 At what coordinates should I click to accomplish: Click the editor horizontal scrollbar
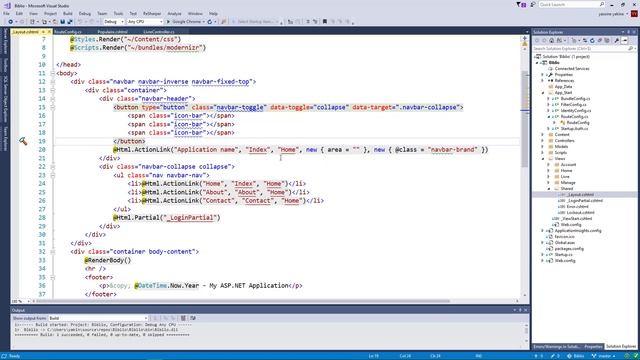tap(243, 301)
